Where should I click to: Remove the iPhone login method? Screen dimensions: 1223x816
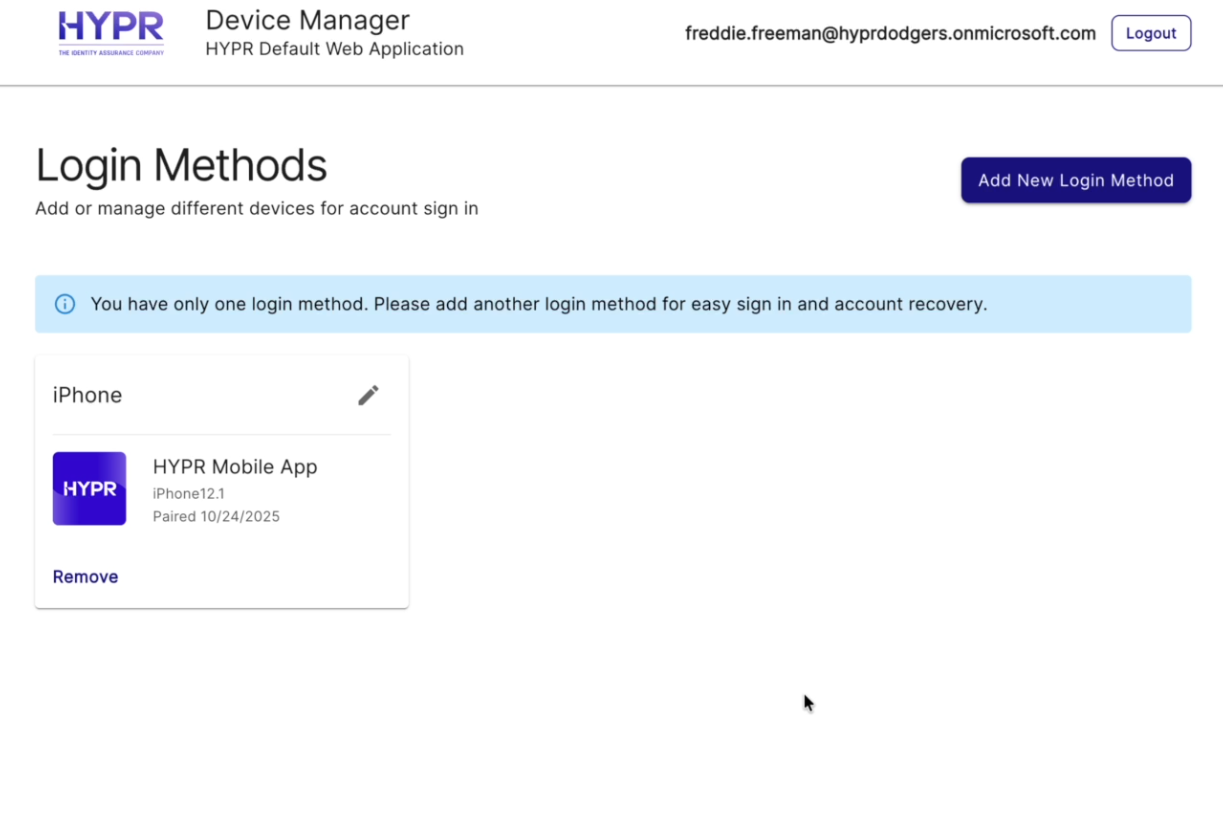pos(85,577)
